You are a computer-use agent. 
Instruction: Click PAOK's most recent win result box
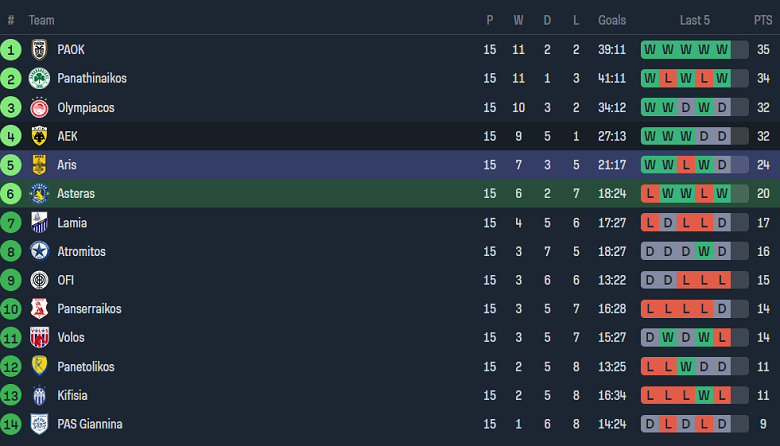[x=722, y=49]
